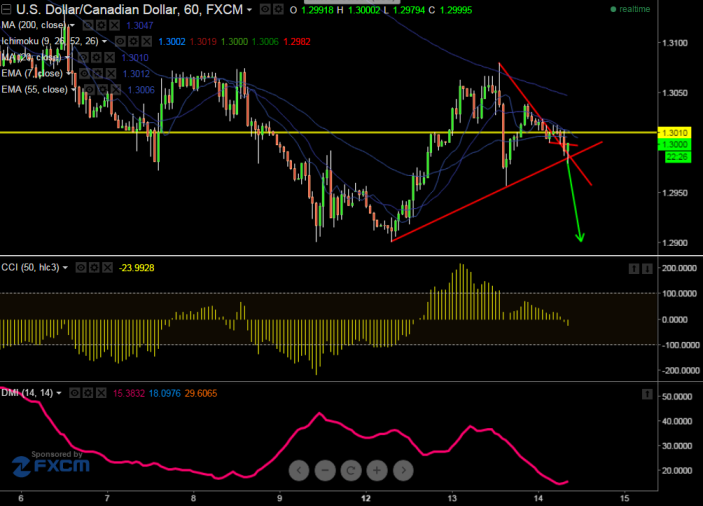Screen dimensions: 703x506
Task: Open settings gear for the main USD/CAD series
Action: point(278,9)
